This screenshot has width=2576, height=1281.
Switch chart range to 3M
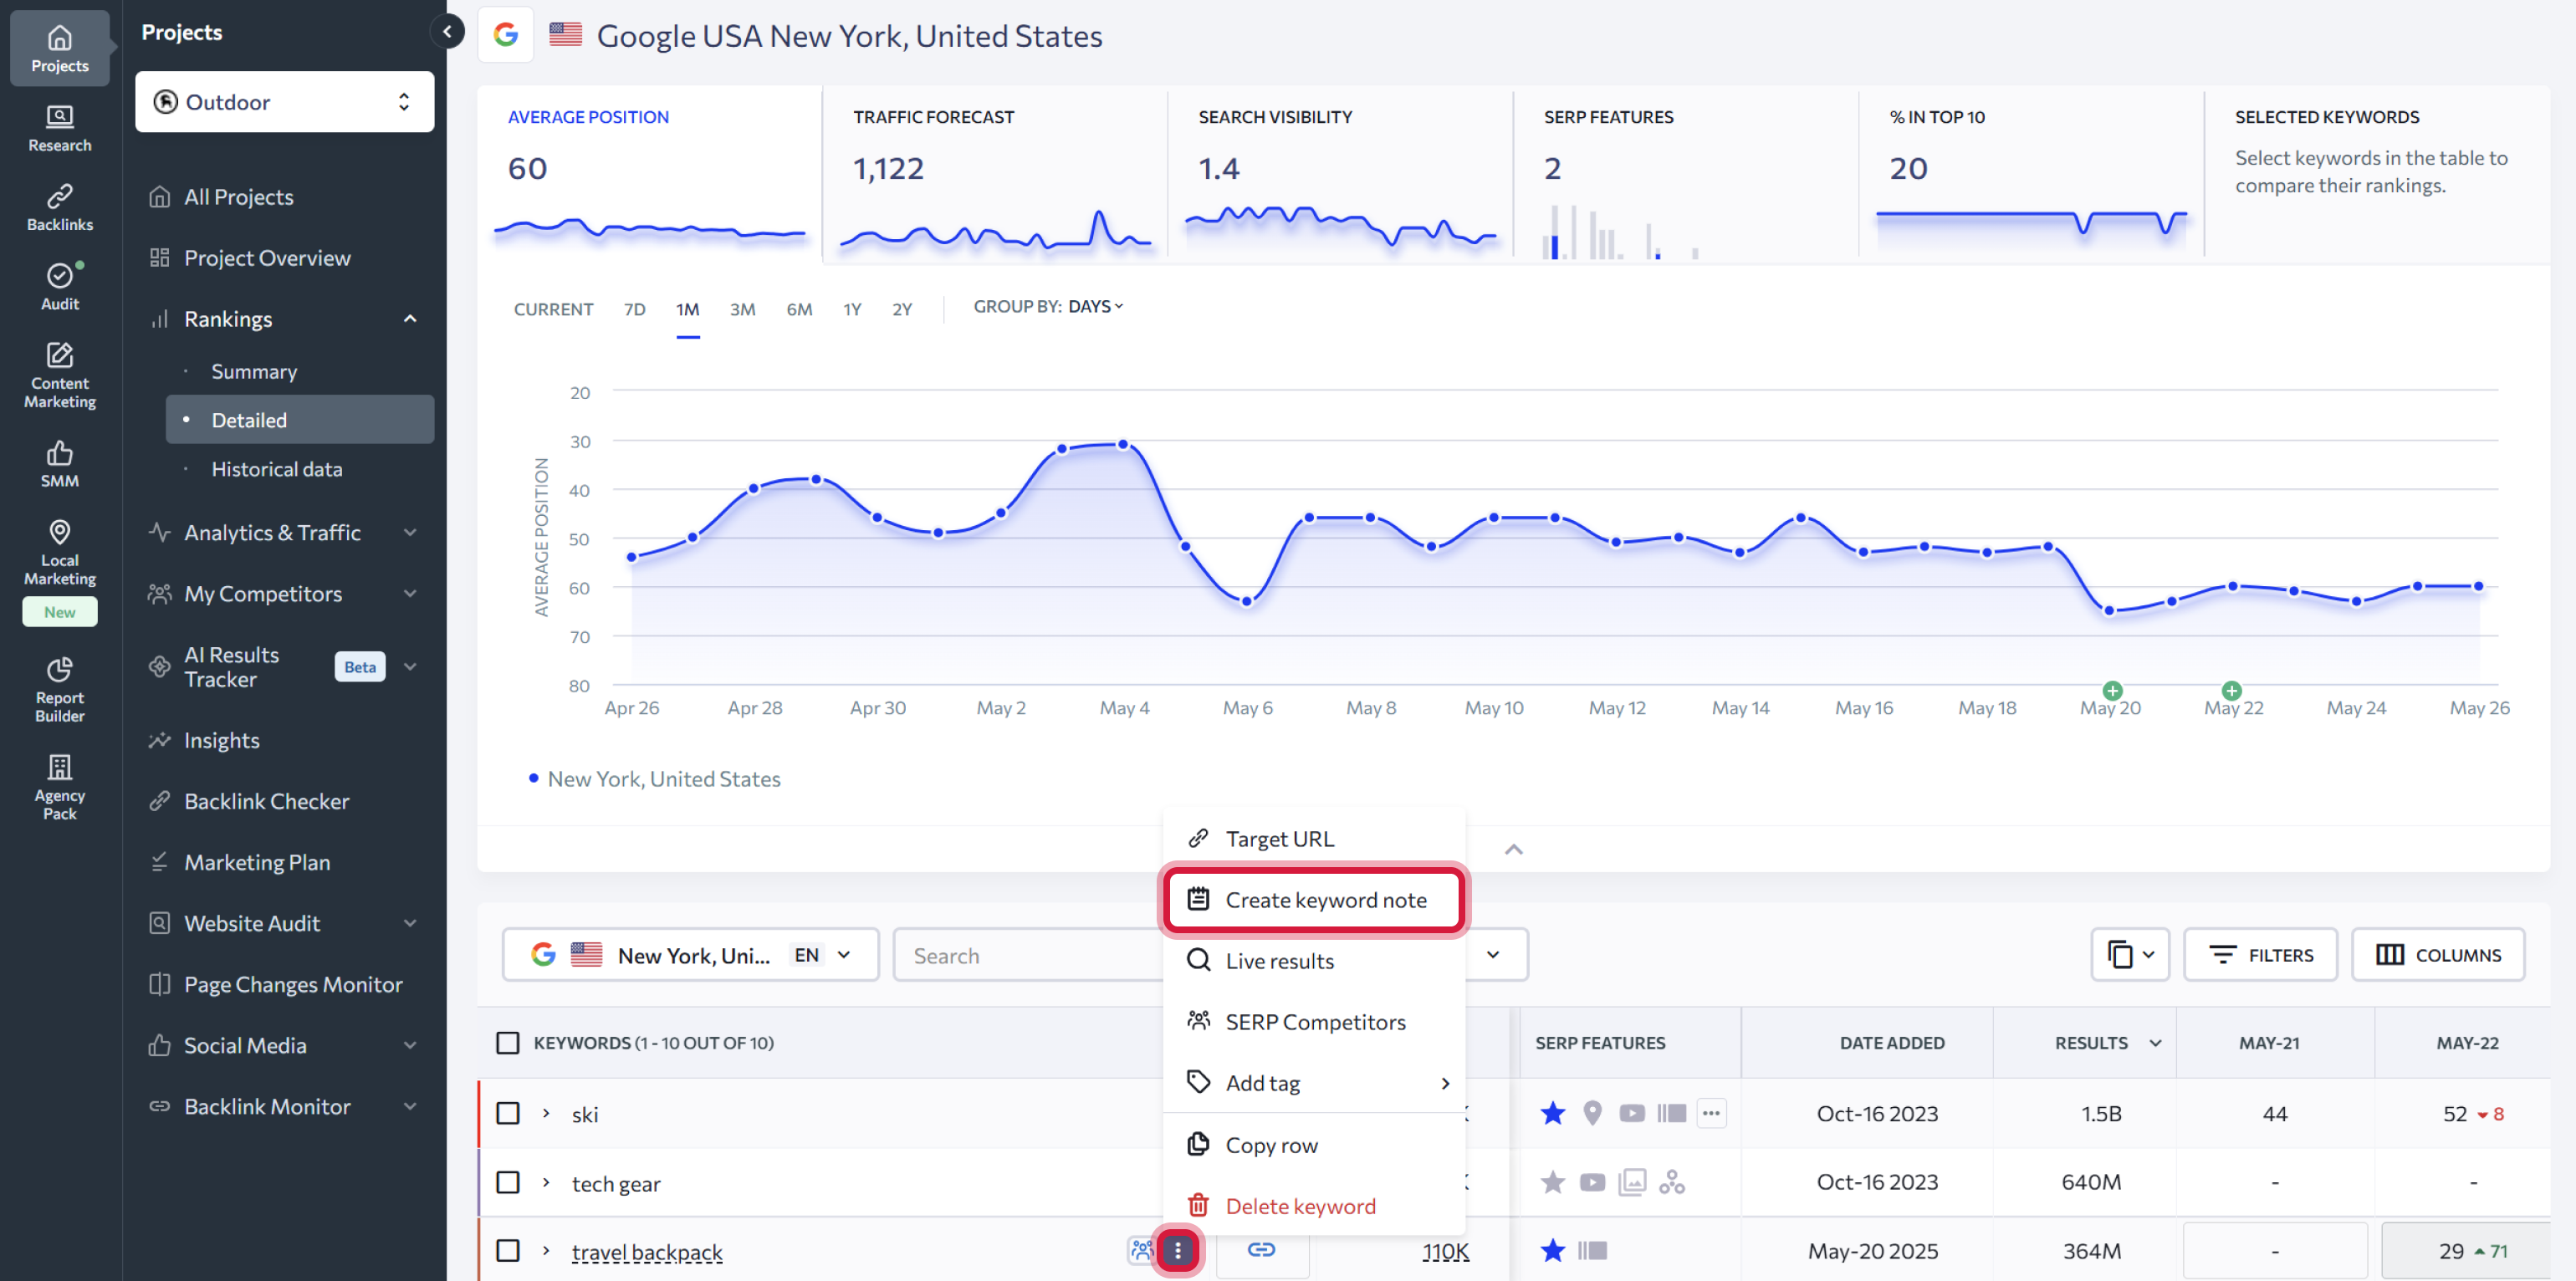pyautogui.click(x=742, y=309)
